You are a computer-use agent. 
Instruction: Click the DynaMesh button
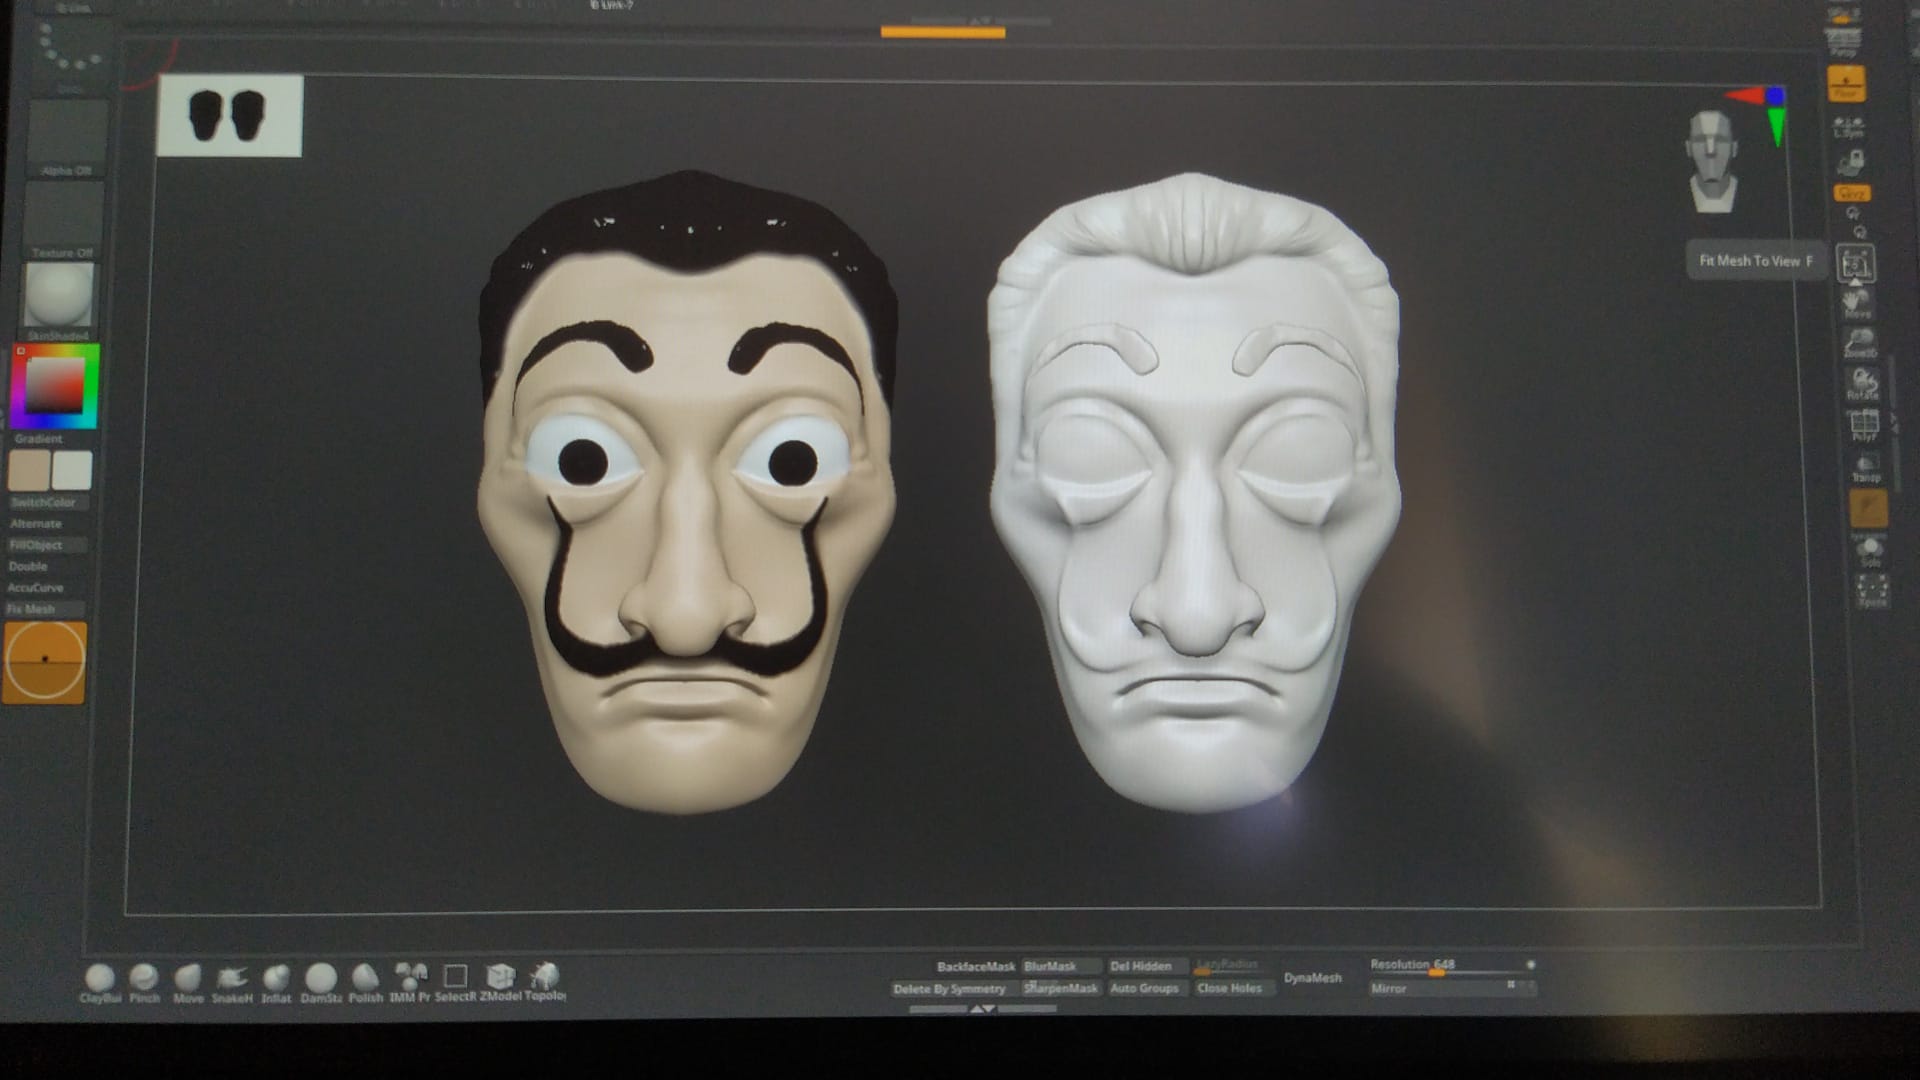tap(1313, 978)
